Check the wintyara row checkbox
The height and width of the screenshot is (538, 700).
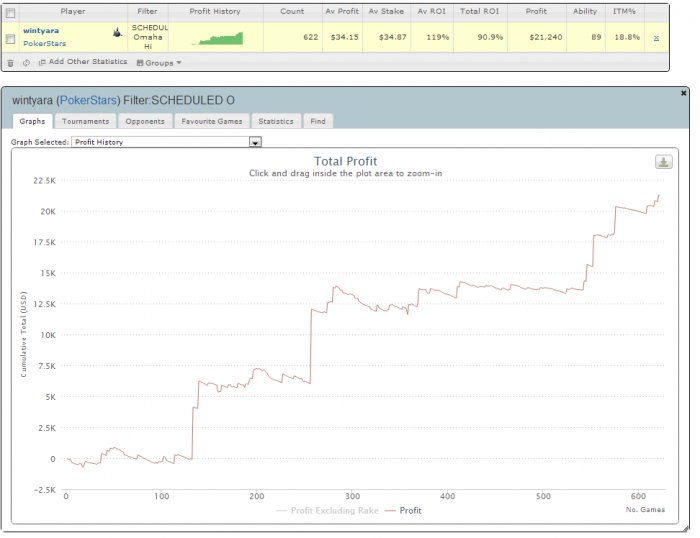coord(10,39)
